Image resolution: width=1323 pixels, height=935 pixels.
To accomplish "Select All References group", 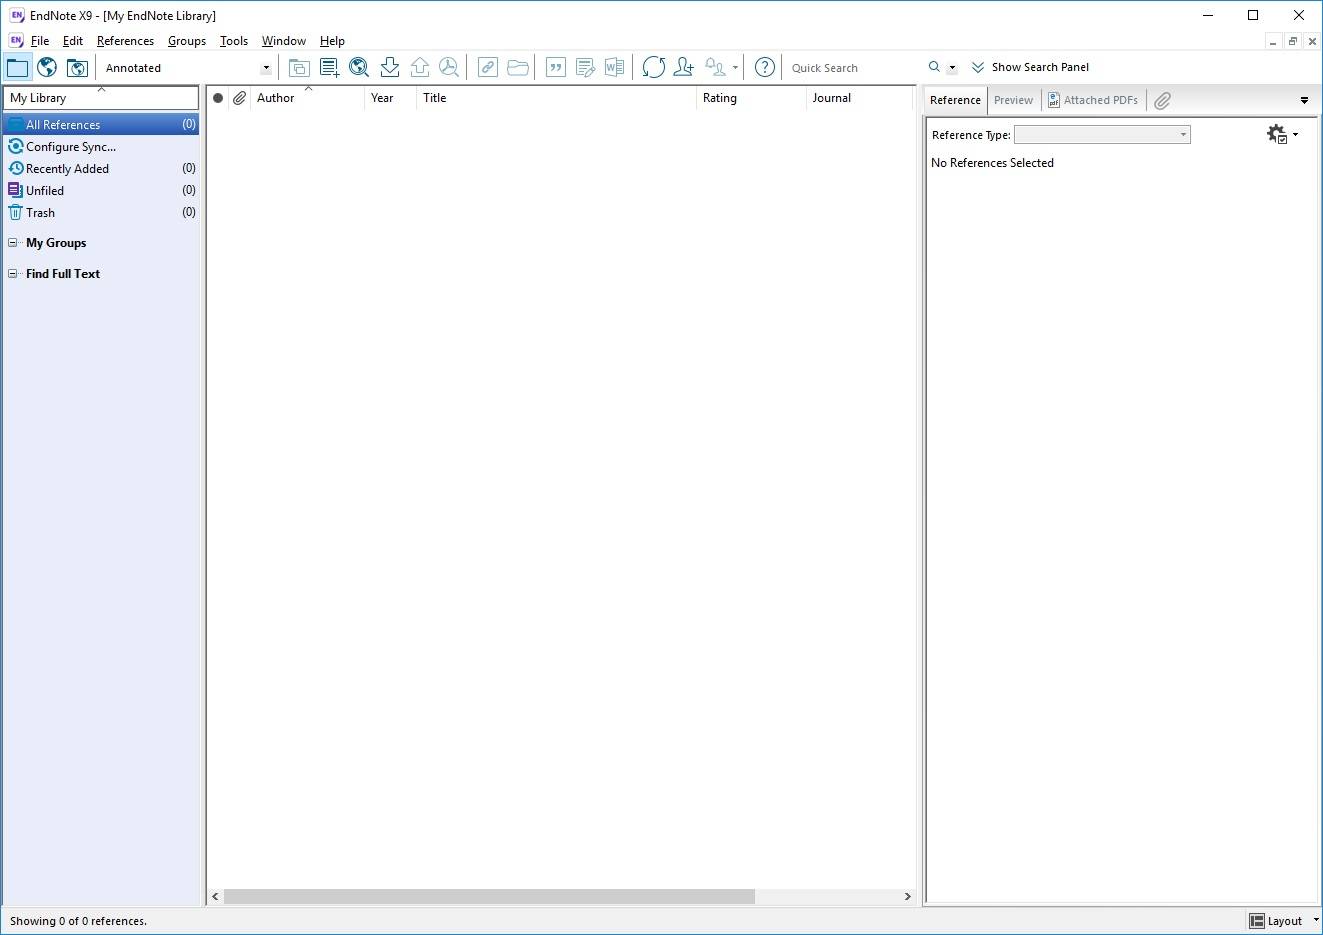I will point(101,125).
